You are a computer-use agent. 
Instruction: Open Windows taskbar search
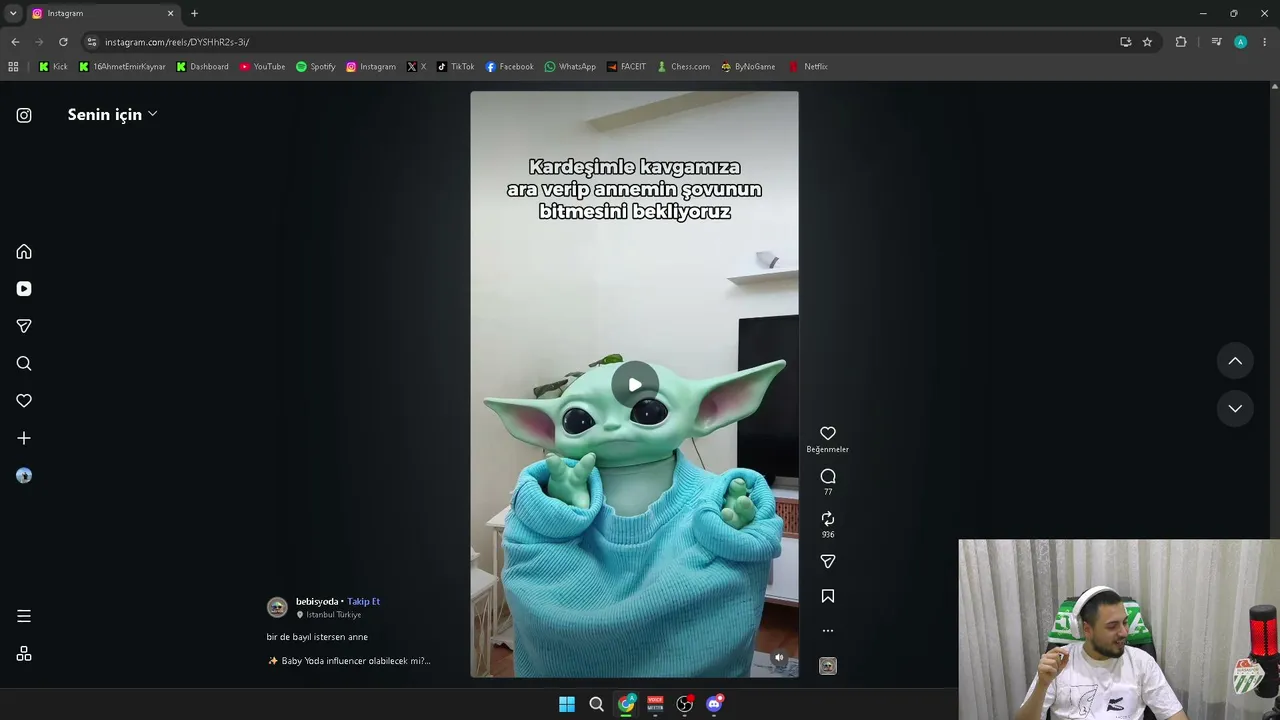[596, 704]
